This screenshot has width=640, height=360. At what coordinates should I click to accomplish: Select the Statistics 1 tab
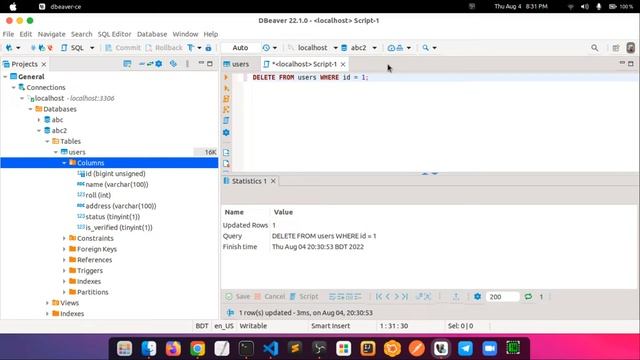tap(249, 181)
